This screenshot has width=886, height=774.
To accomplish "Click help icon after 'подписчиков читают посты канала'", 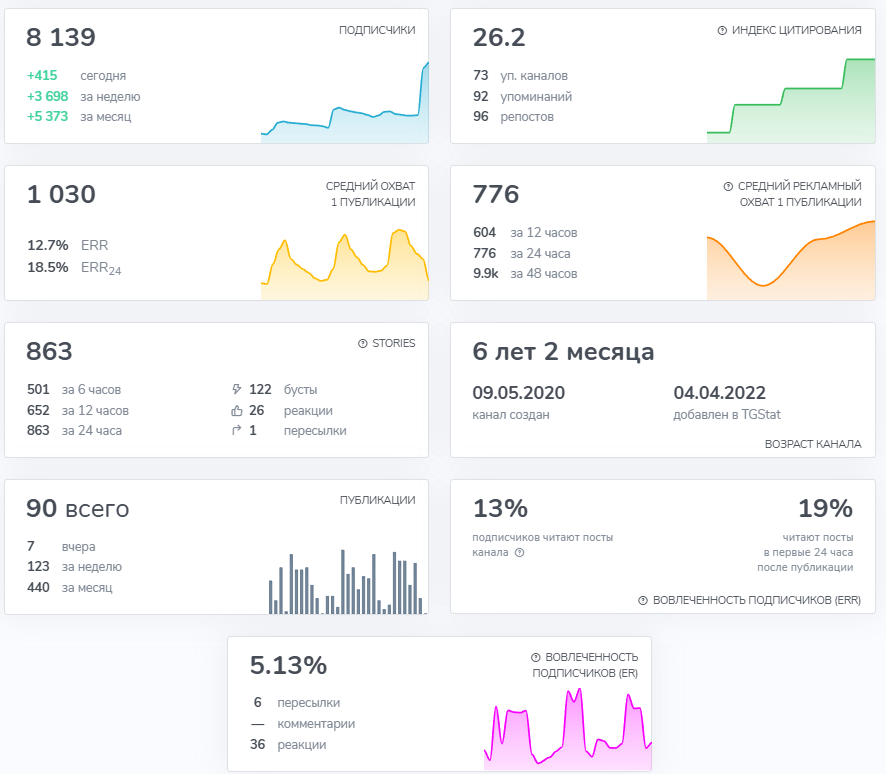I will pos(519,553).
